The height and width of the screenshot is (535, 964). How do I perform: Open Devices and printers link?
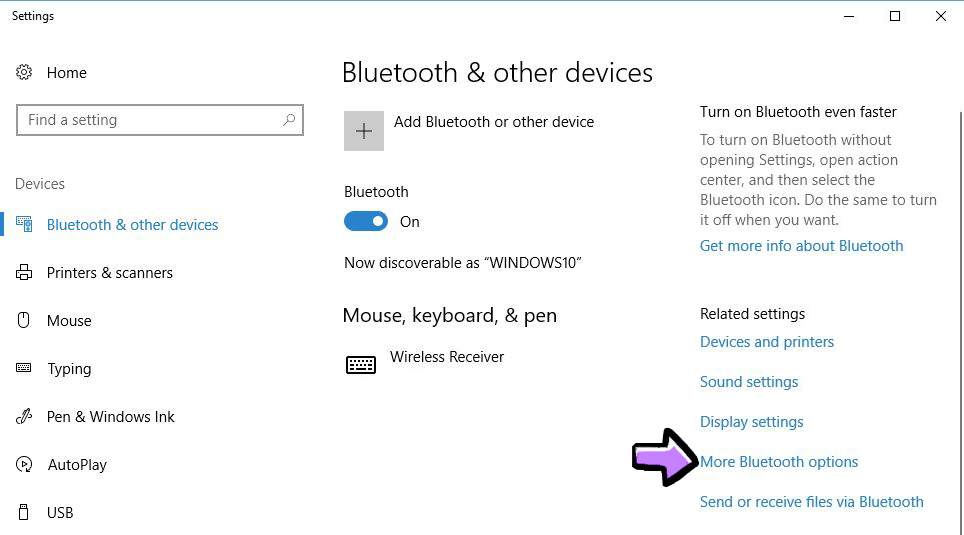(767, 342)
